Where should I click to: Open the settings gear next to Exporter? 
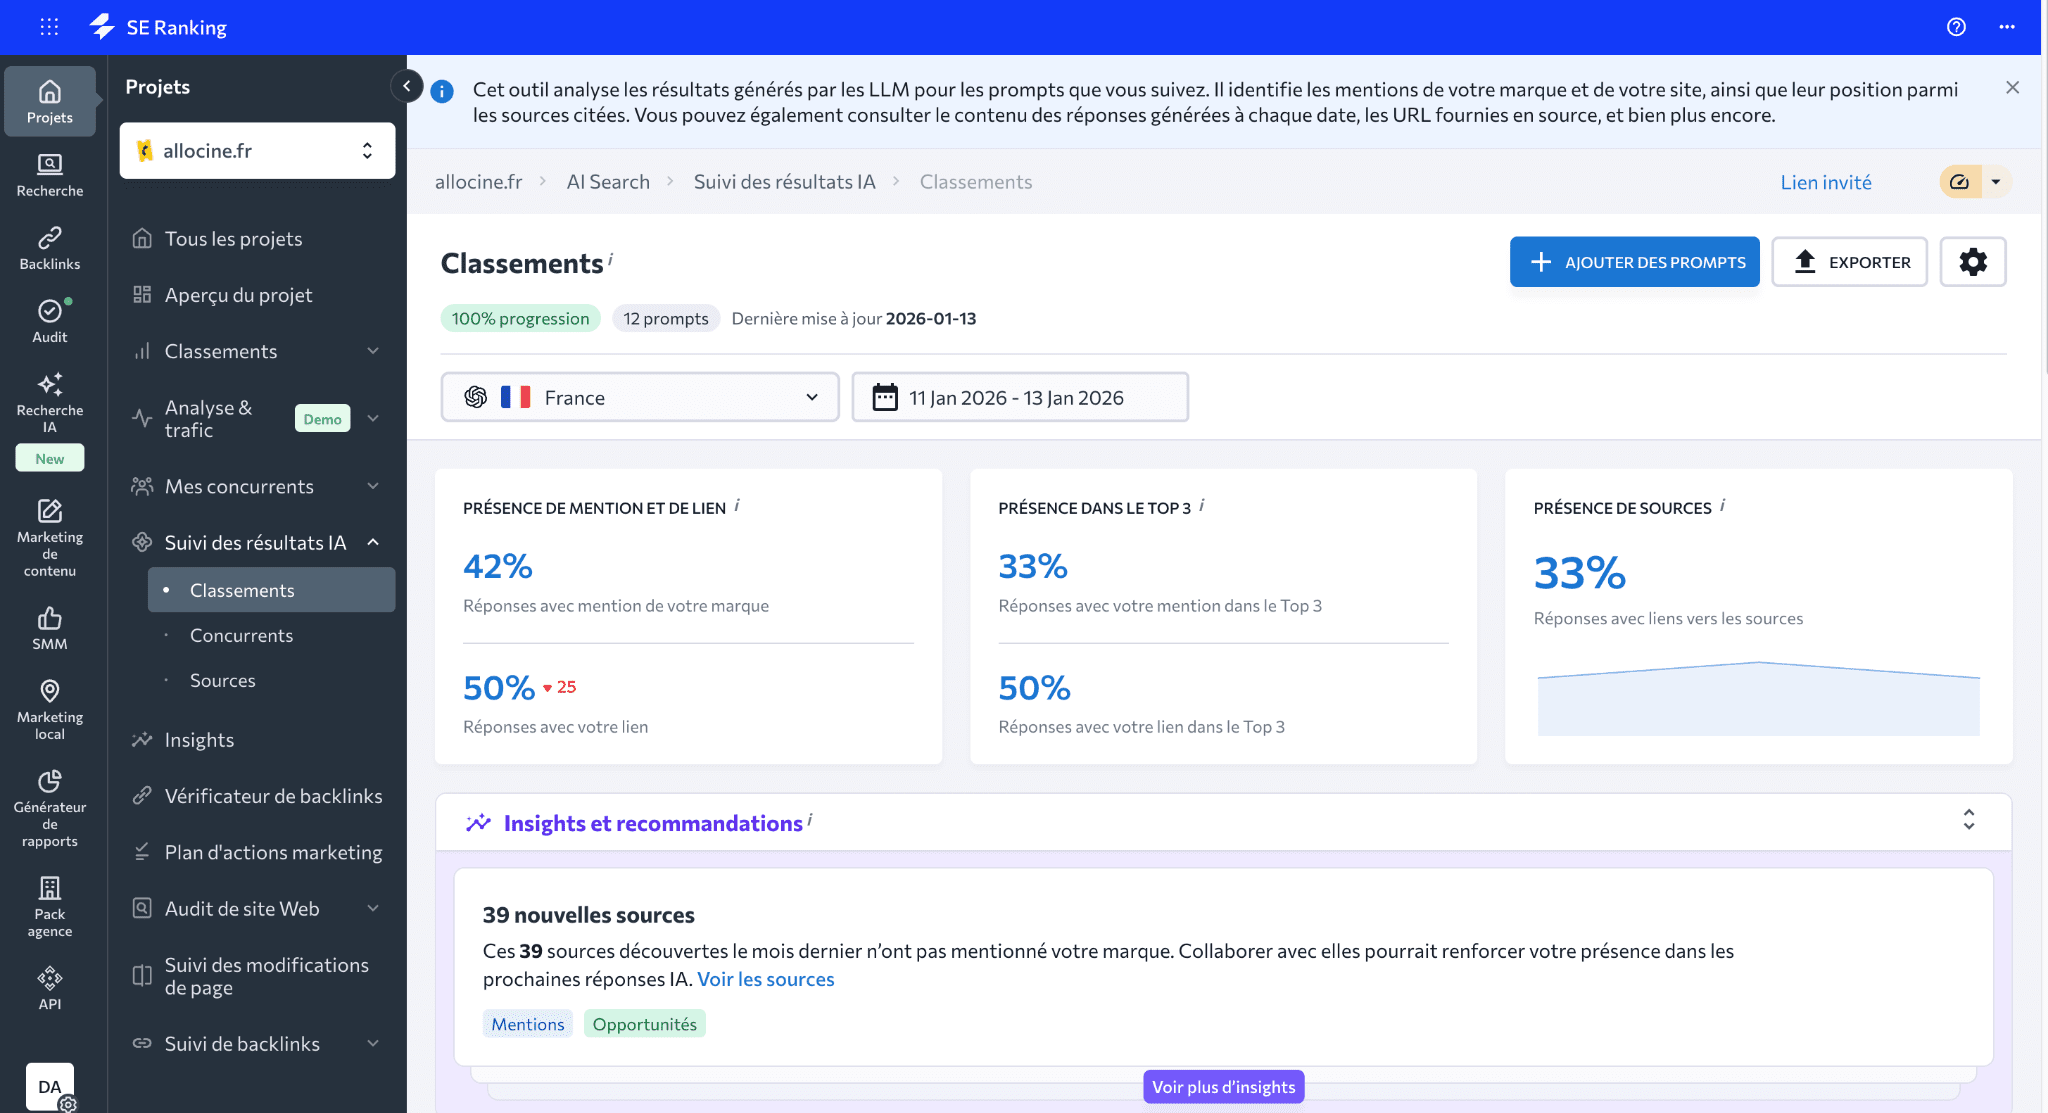[1973, 261]
